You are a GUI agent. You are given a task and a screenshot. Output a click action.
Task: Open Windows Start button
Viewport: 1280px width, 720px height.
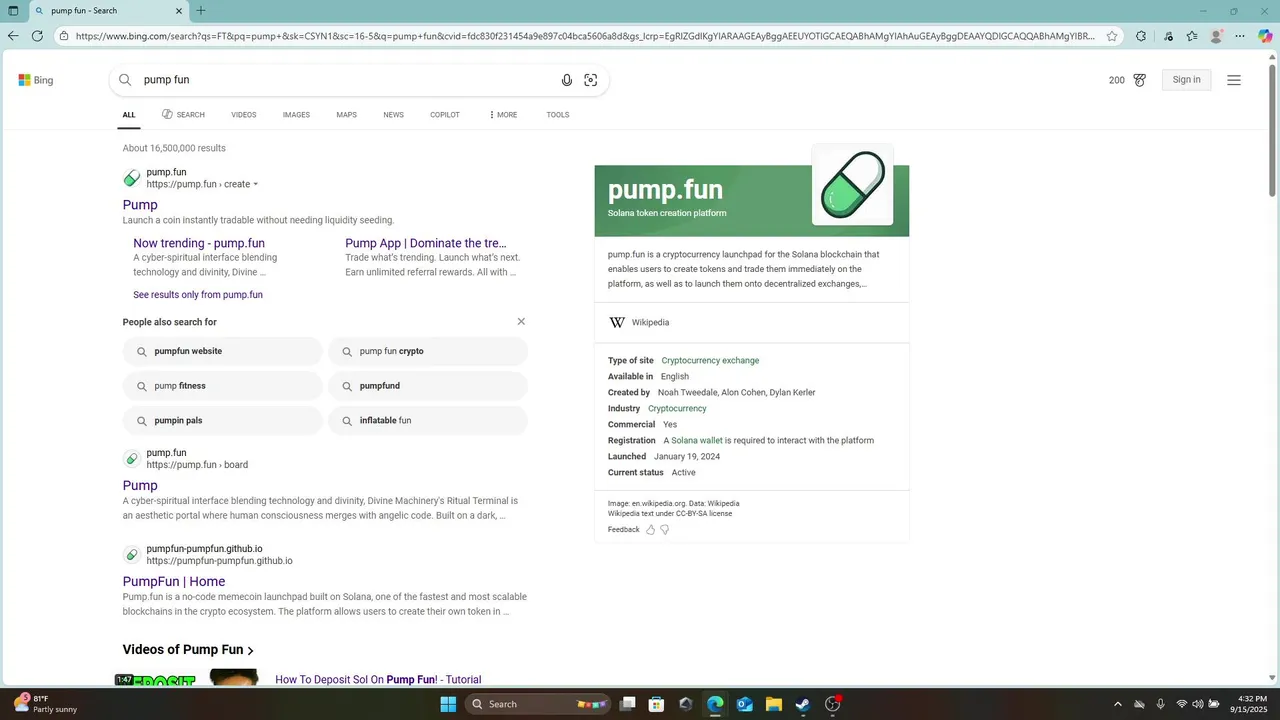448,704
